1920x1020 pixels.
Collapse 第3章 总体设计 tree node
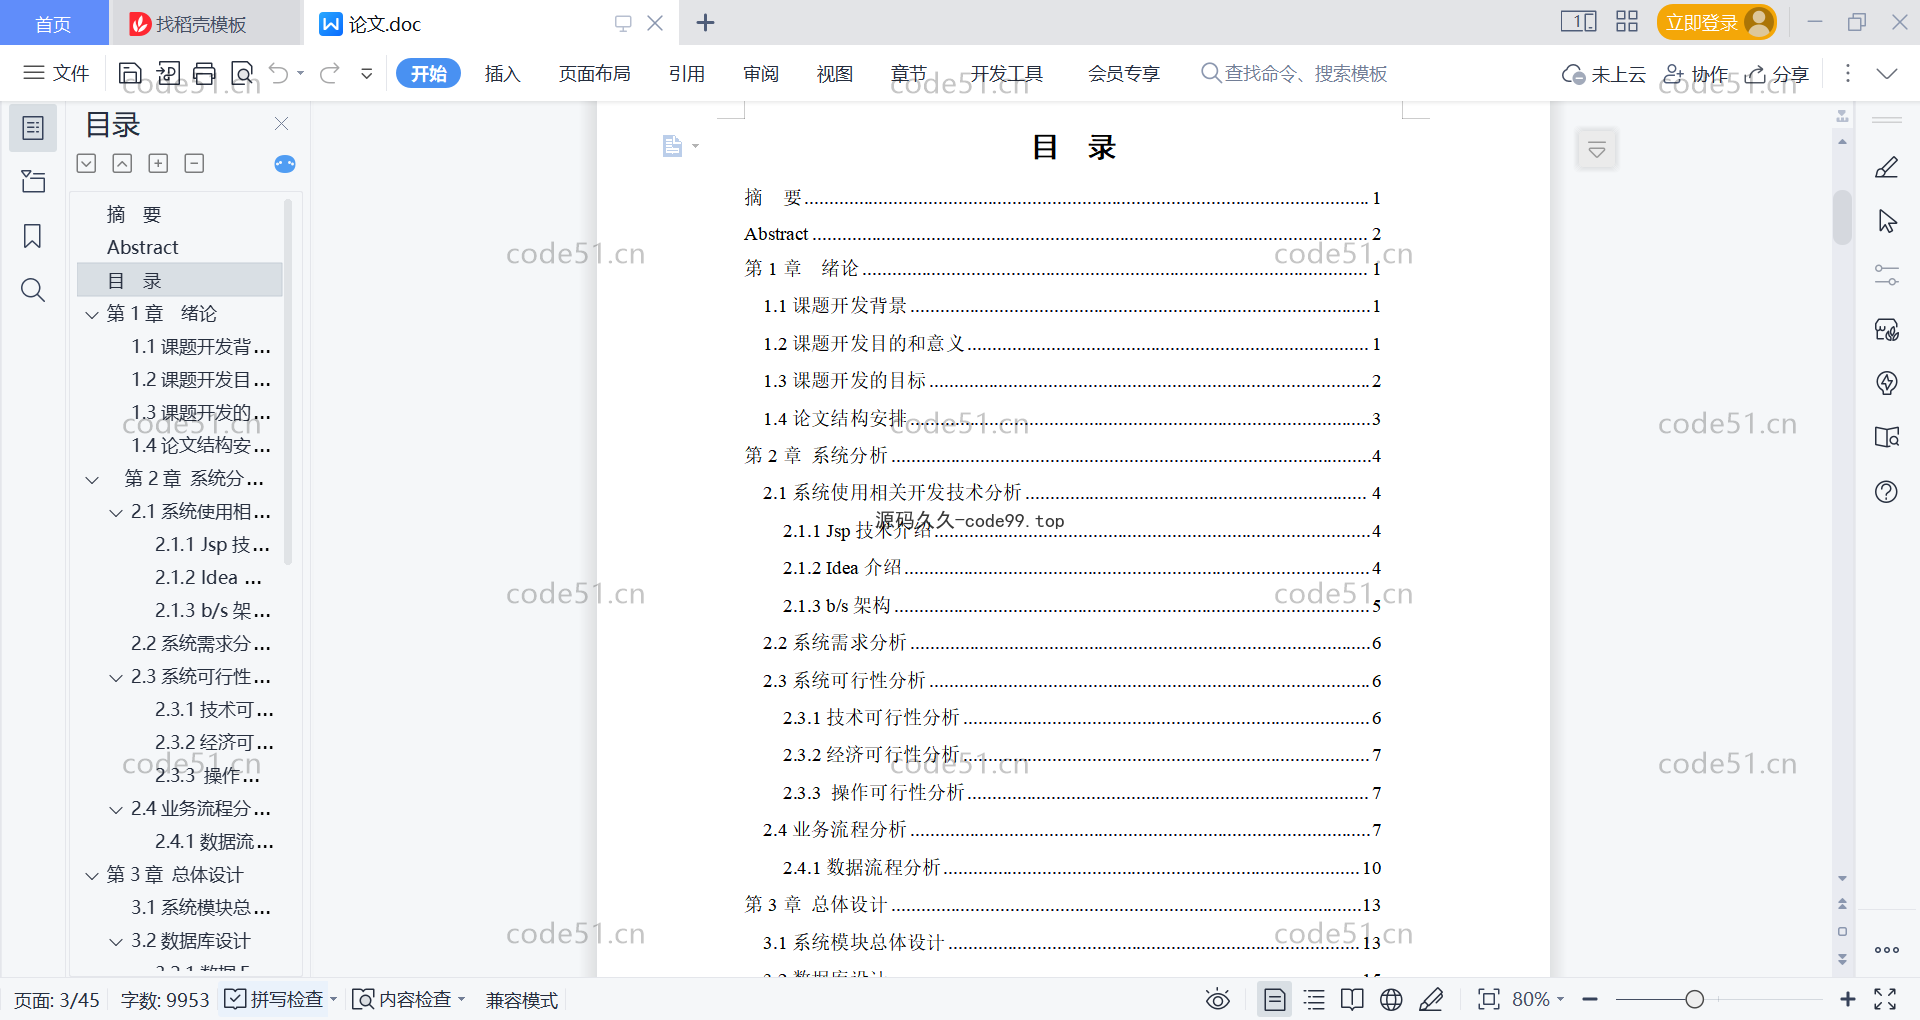[x=92, y=875]
